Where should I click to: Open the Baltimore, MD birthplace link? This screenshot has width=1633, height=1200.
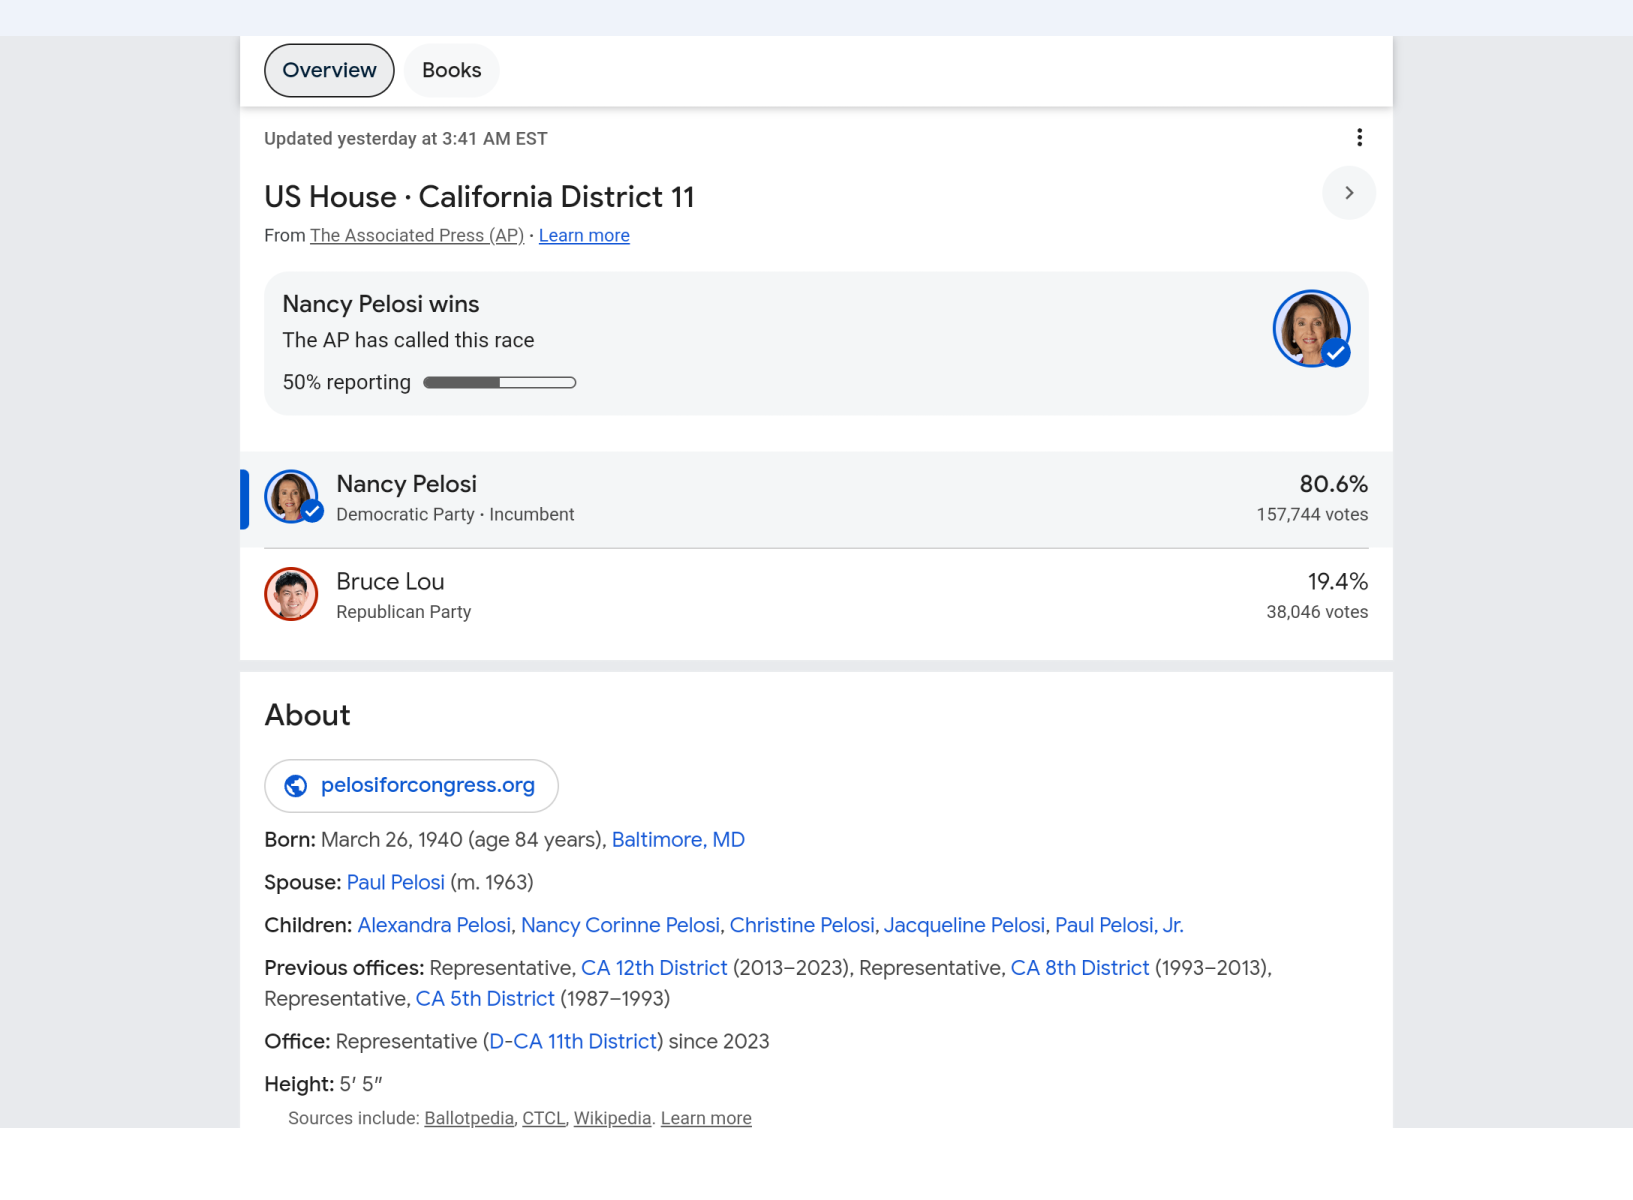(x=678, y=840)
